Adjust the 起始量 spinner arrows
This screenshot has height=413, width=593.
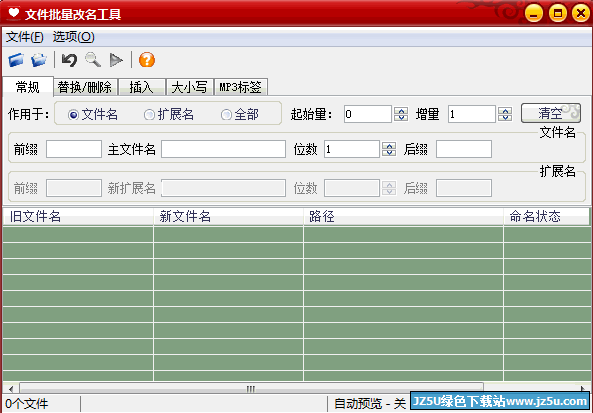[x=401, y=114]
